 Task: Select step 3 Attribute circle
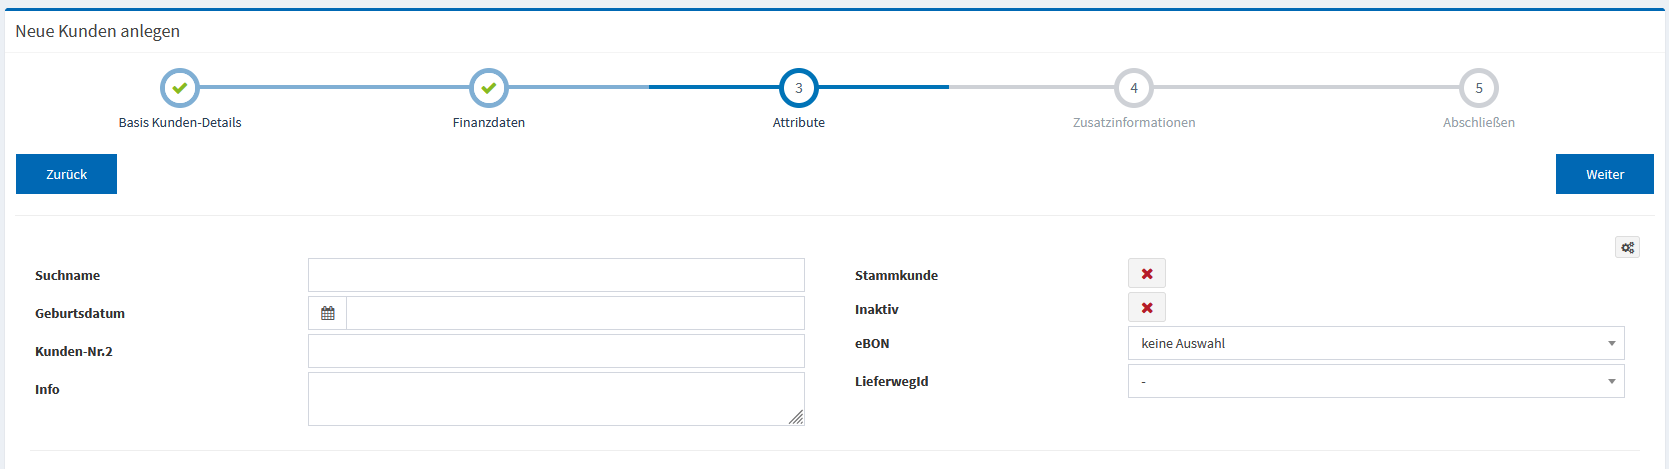click(799, 88)
